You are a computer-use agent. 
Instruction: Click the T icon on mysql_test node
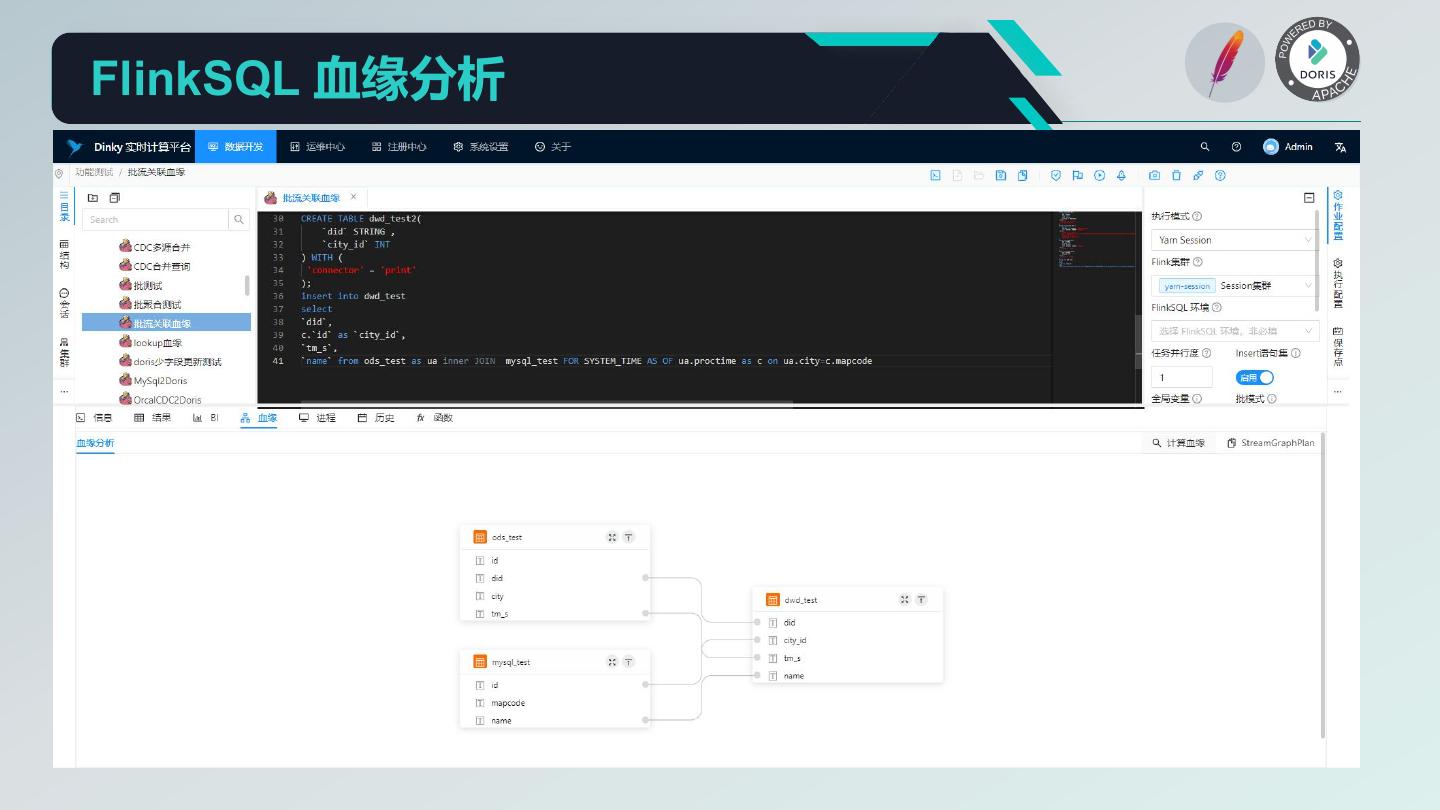point(629,662)
